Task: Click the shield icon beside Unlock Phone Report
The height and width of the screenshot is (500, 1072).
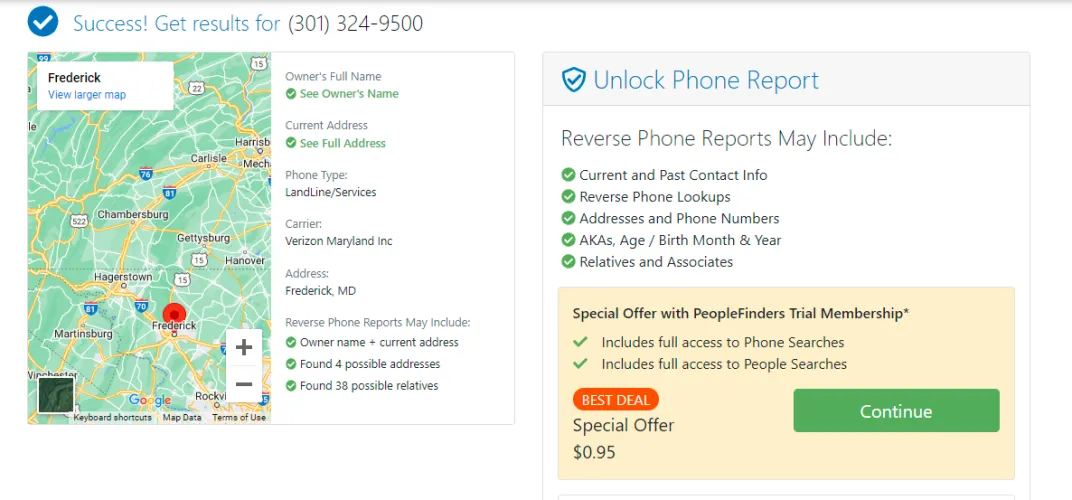Action: click(573, 80)
